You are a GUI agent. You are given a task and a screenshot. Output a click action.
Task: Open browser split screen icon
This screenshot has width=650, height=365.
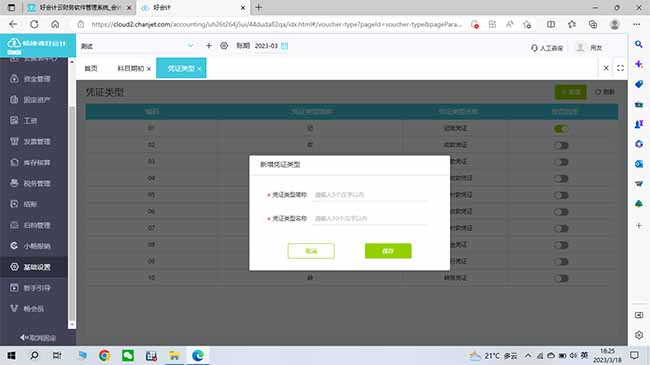551,24
